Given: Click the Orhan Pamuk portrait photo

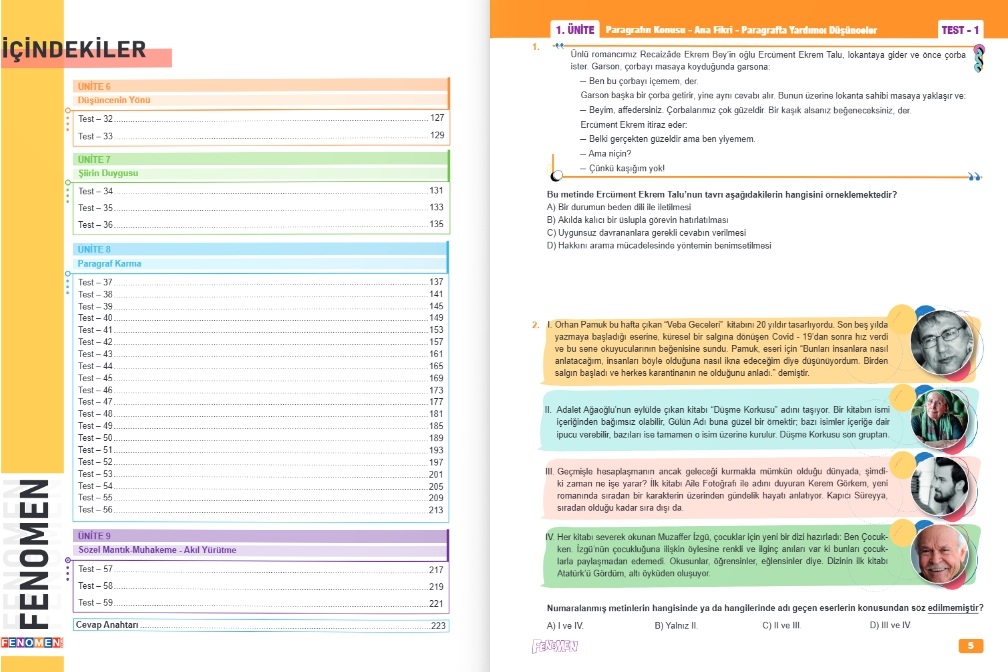Looking at the screenshot, I should click(x=942, y=343).
